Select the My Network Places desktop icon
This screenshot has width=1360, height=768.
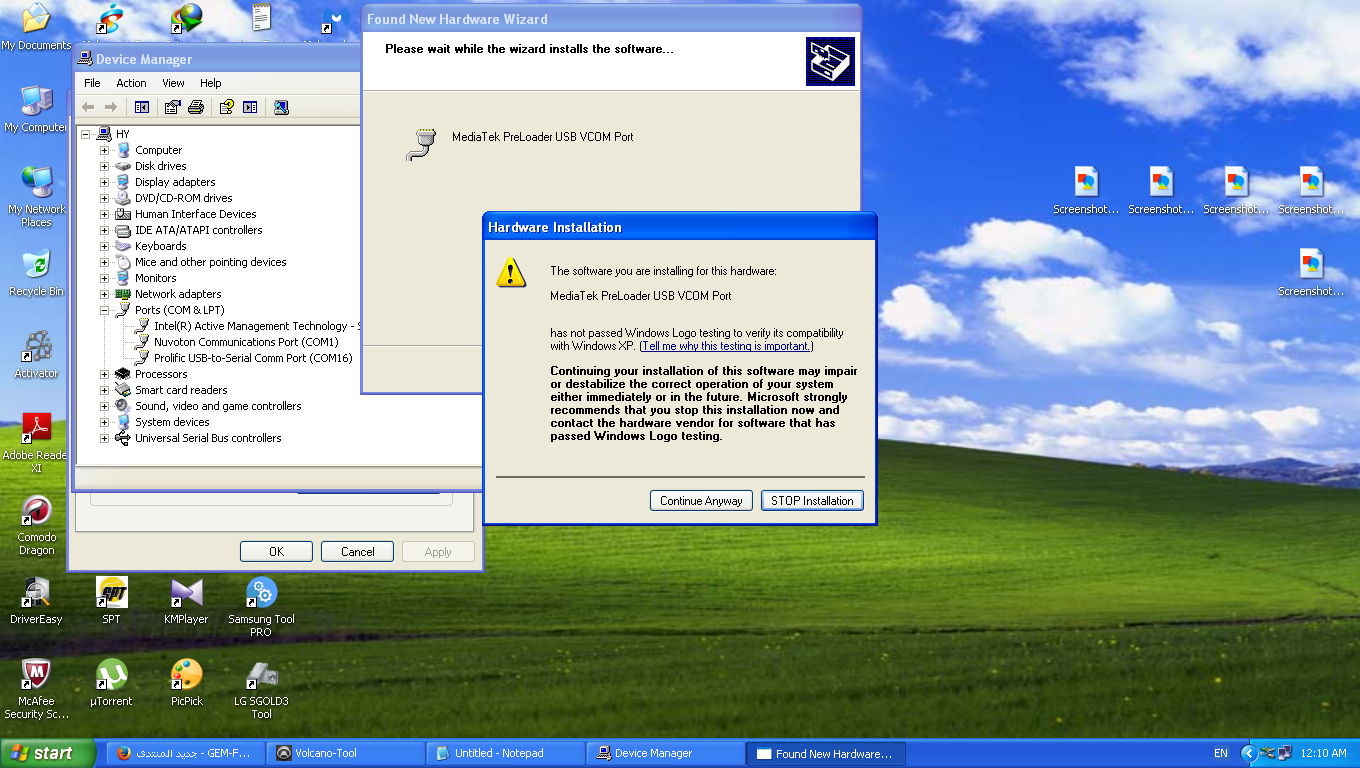click(x=36, y=197)
